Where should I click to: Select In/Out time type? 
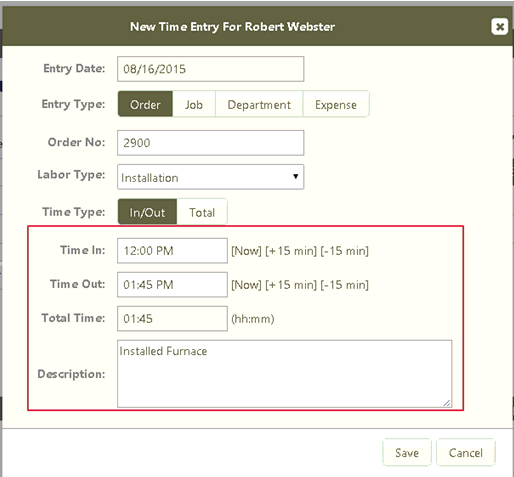tap(147, 212)
